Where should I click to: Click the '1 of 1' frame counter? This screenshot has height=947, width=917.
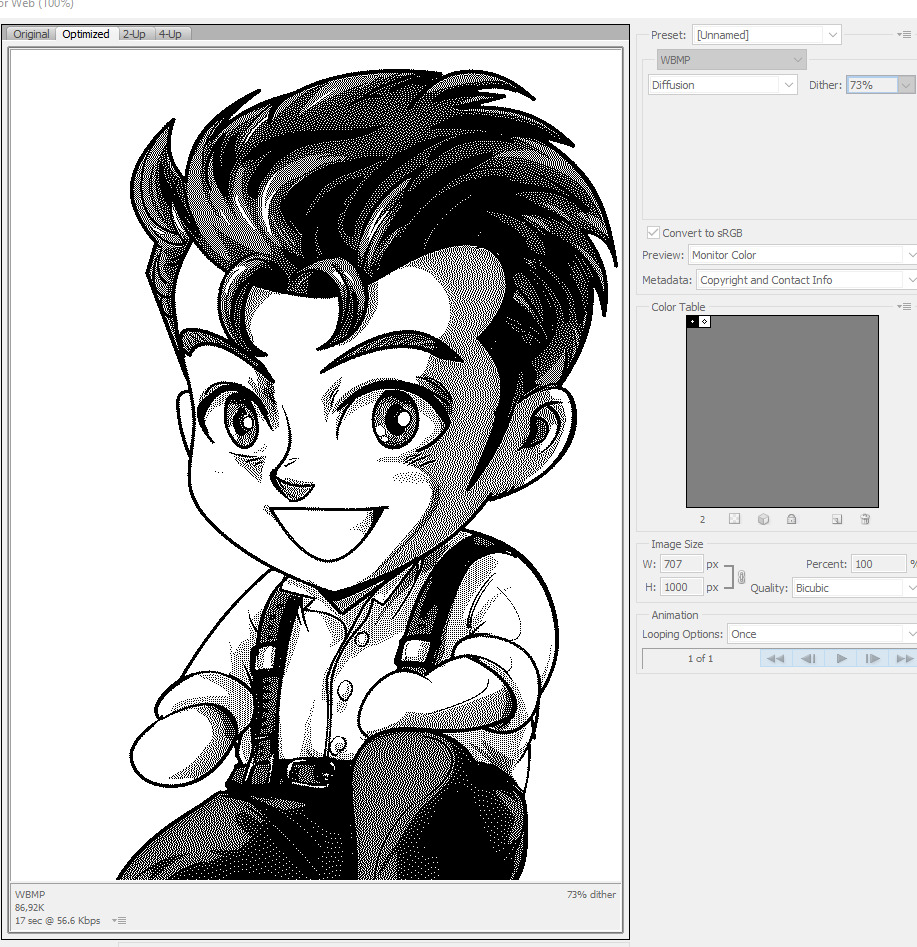coord(701,658)
